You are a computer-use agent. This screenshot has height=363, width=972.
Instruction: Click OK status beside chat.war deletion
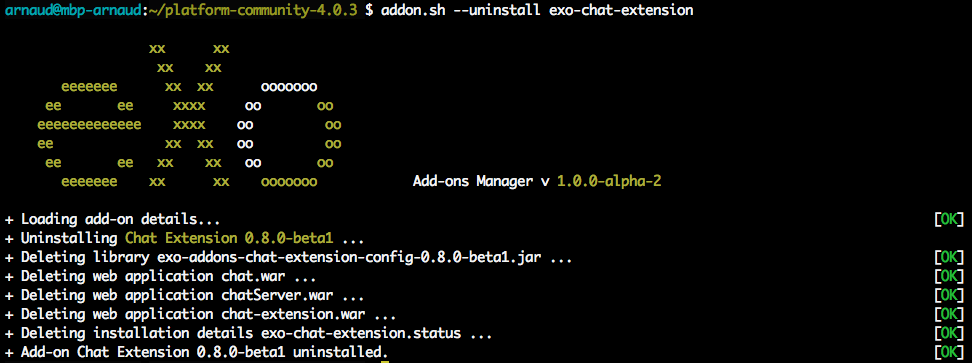949,277
